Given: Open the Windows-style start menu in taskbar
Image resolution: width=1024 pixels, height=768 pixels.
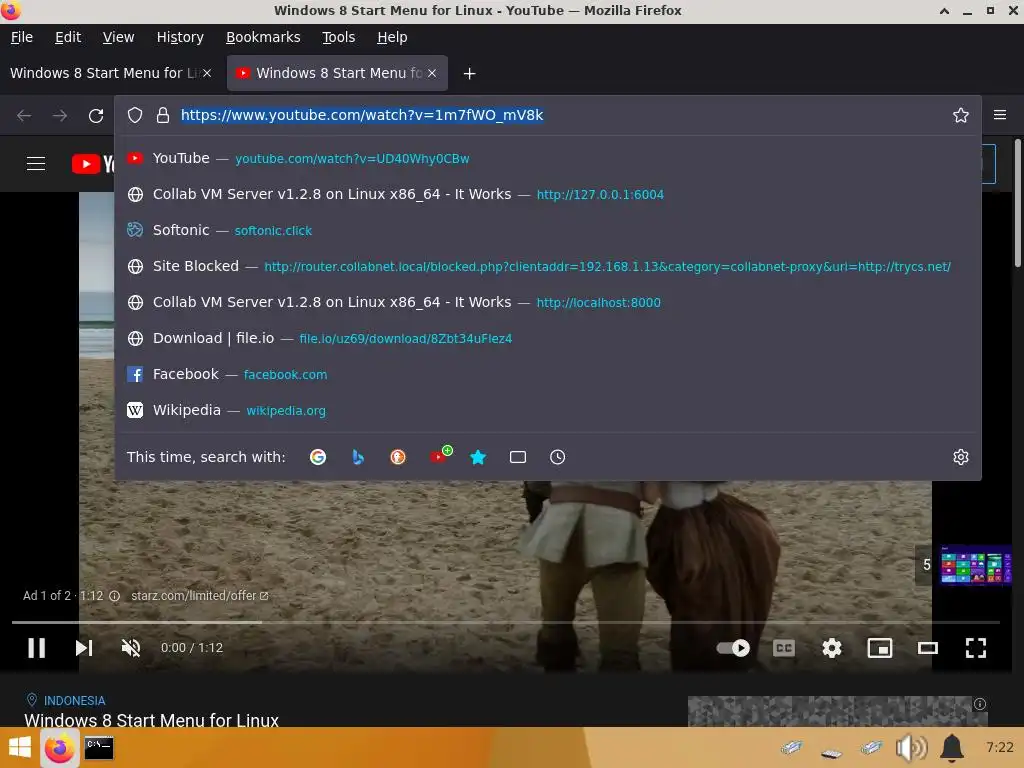Looking at the screenshot, I should pos(20,748).
